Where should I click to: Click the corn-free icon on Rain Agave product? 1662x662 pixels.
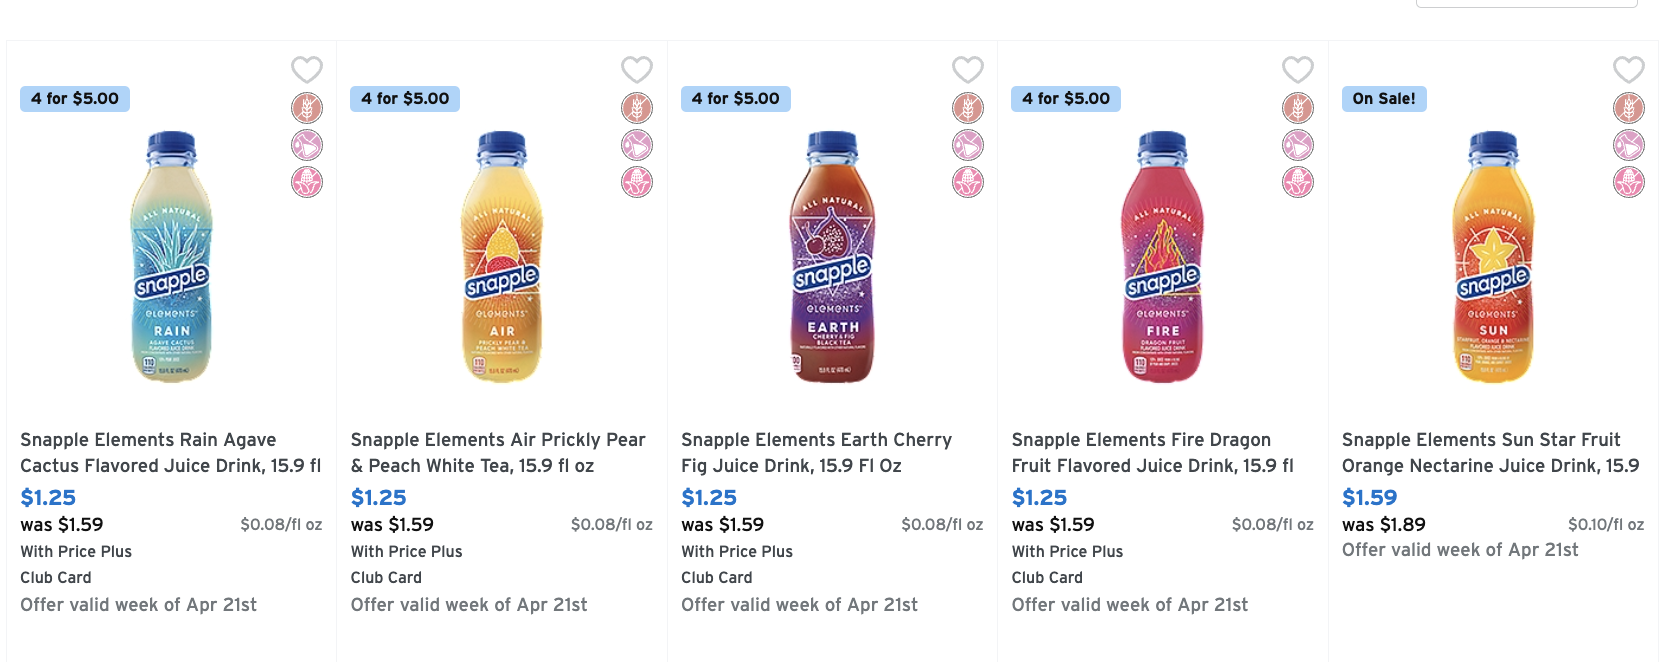coord(307,182)
